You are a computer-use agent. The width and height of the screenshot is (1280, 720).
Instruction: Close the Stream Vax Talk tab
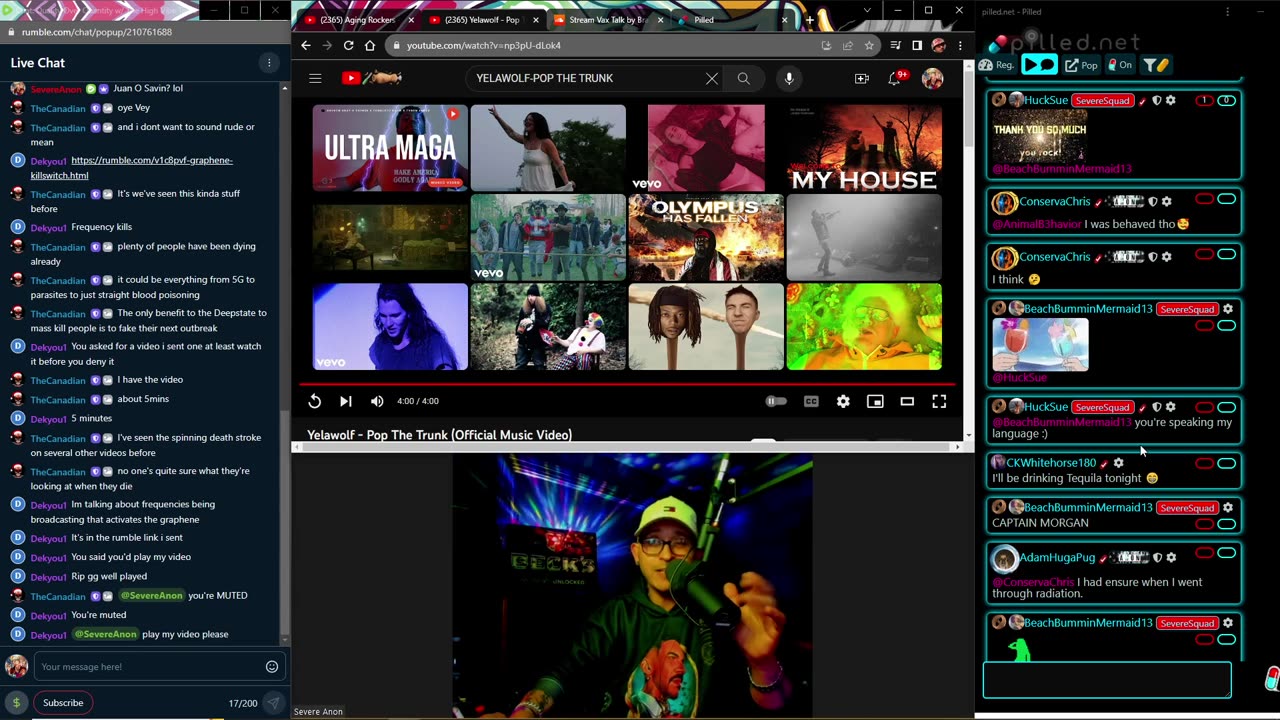pos(660,20)
